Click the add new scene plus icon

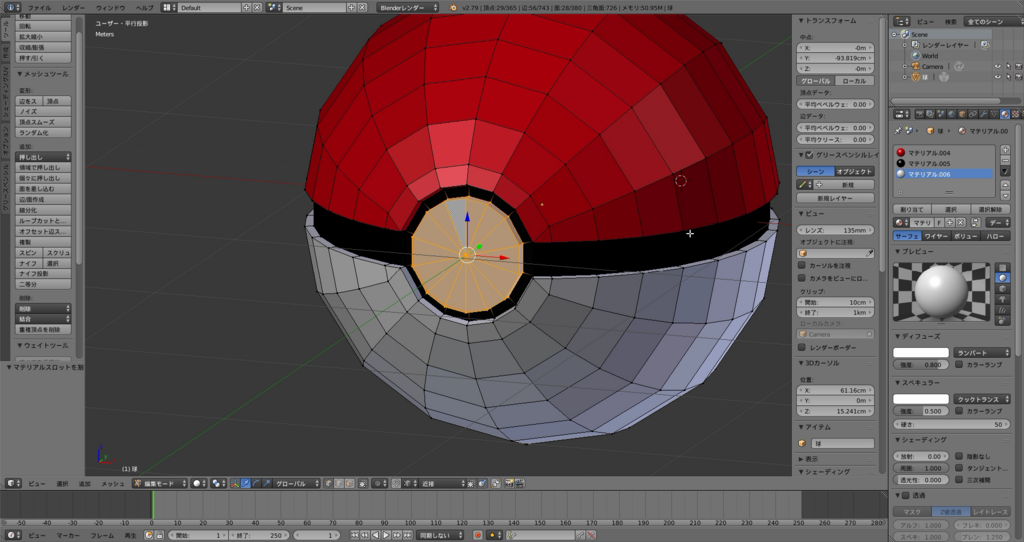pyautogui.click(x=352, y=7)
